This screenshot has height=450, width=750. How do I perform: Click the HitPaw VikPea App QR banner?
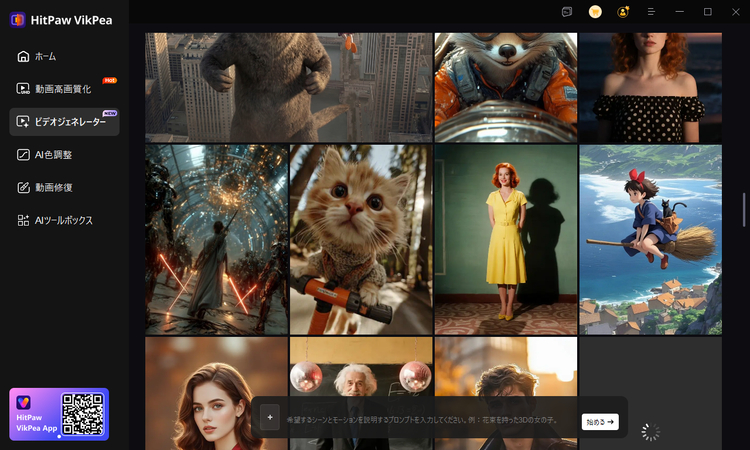[59, 414]
